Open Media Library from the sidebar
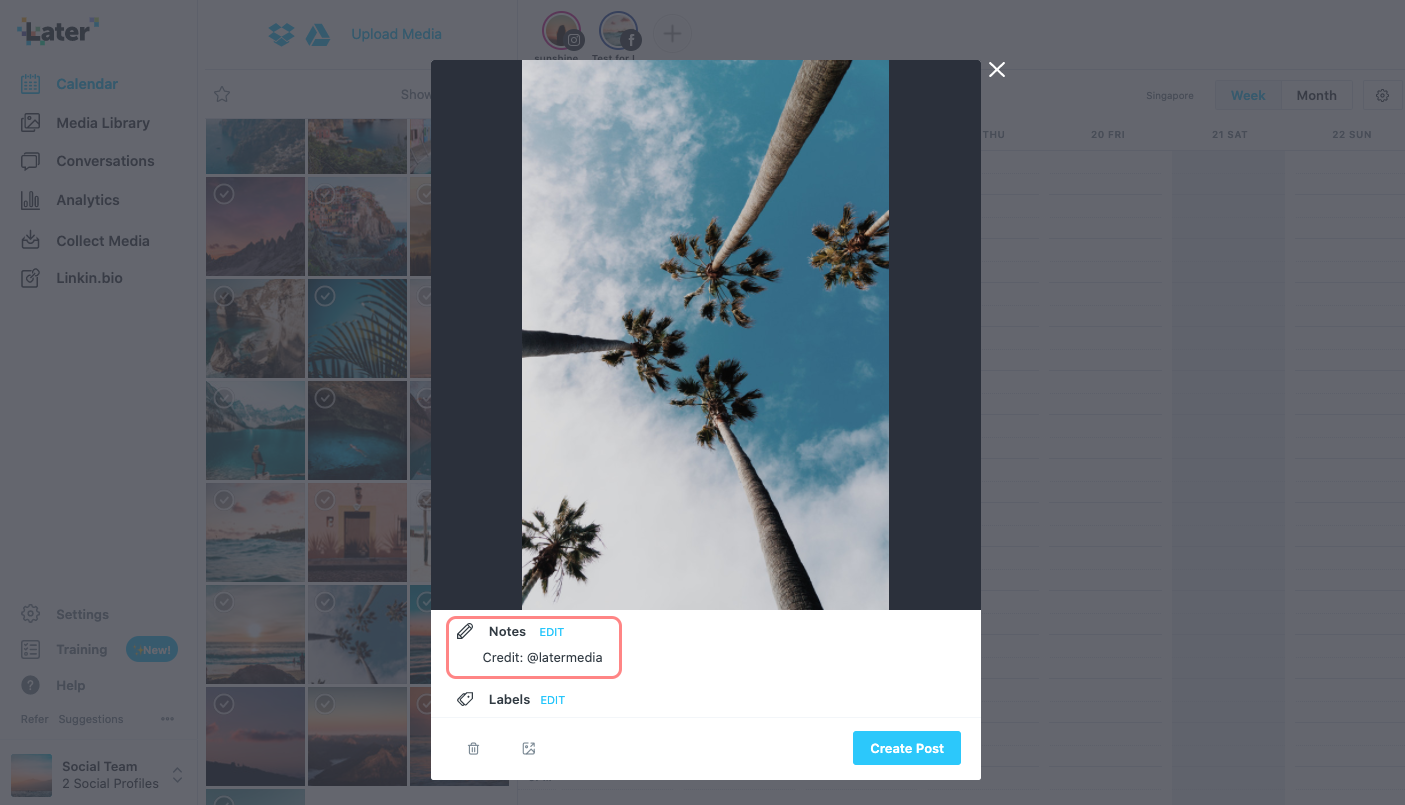The width and height of the screenshot is (1405, 805). [x=103, y=123]
